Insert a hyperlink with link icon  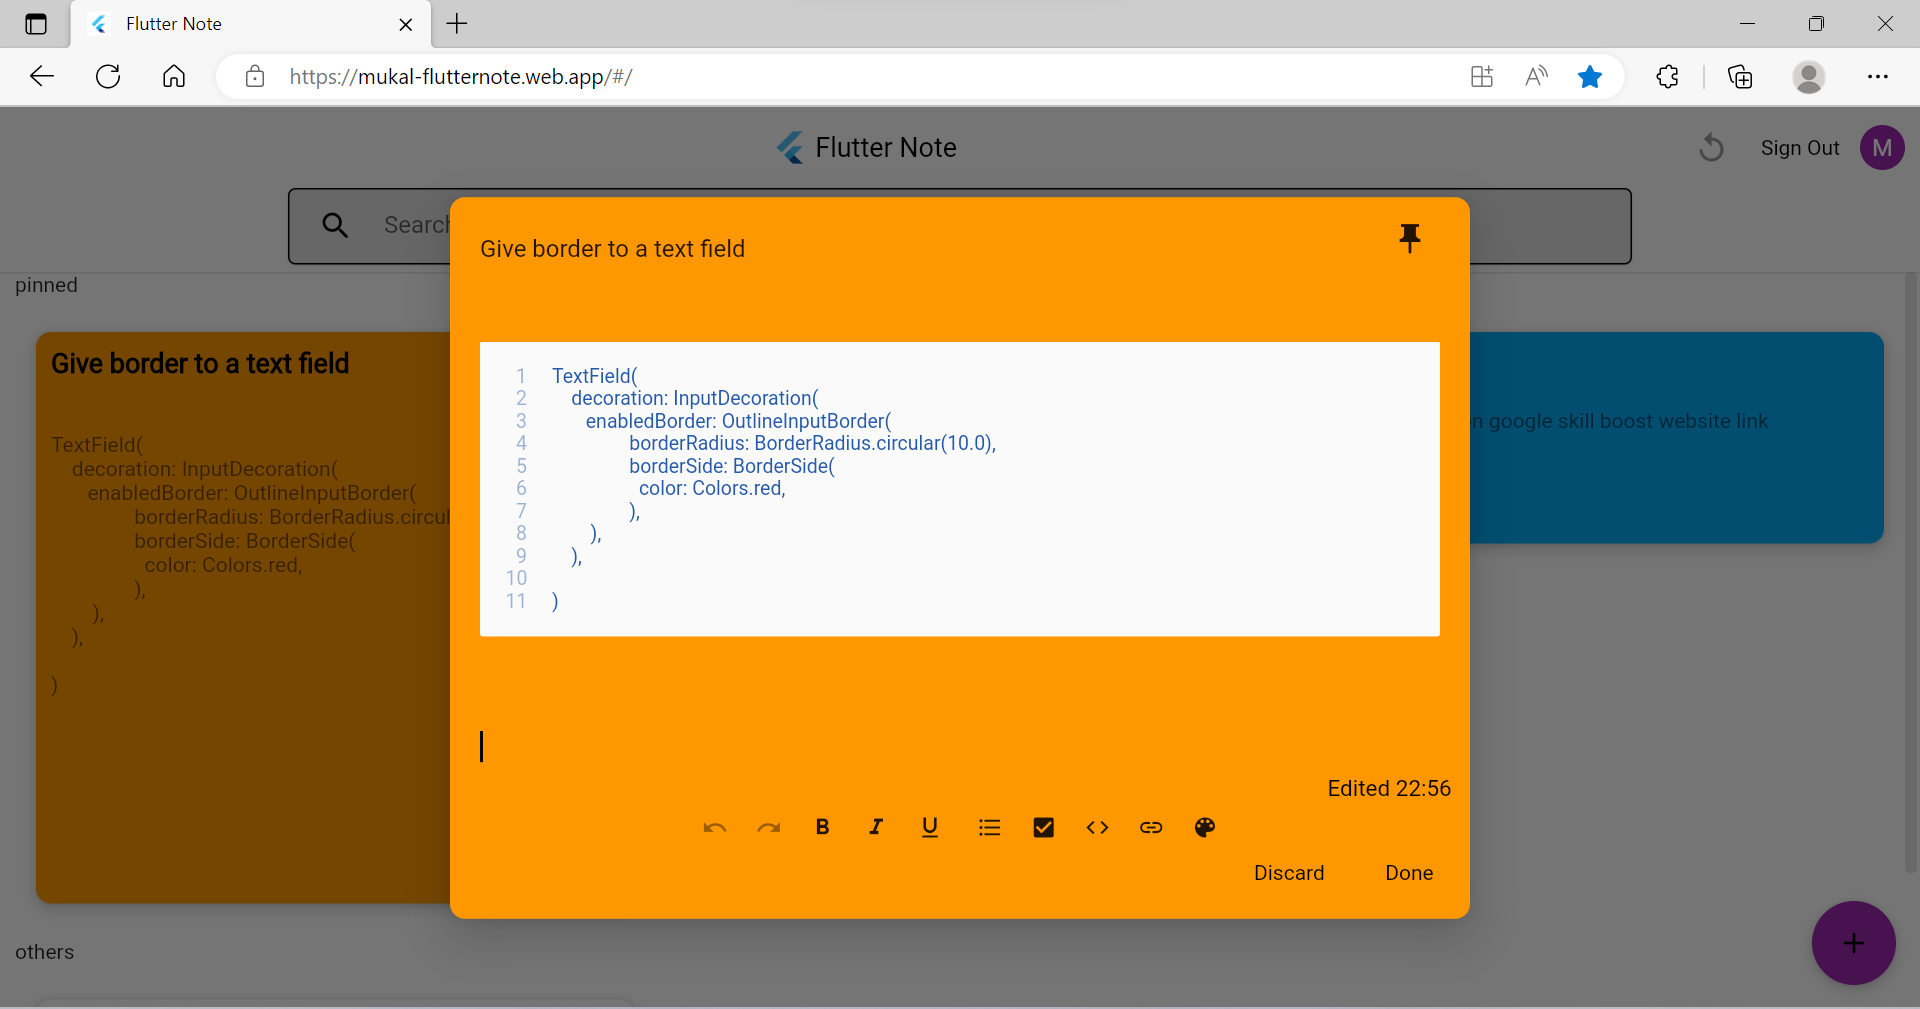1151,827
